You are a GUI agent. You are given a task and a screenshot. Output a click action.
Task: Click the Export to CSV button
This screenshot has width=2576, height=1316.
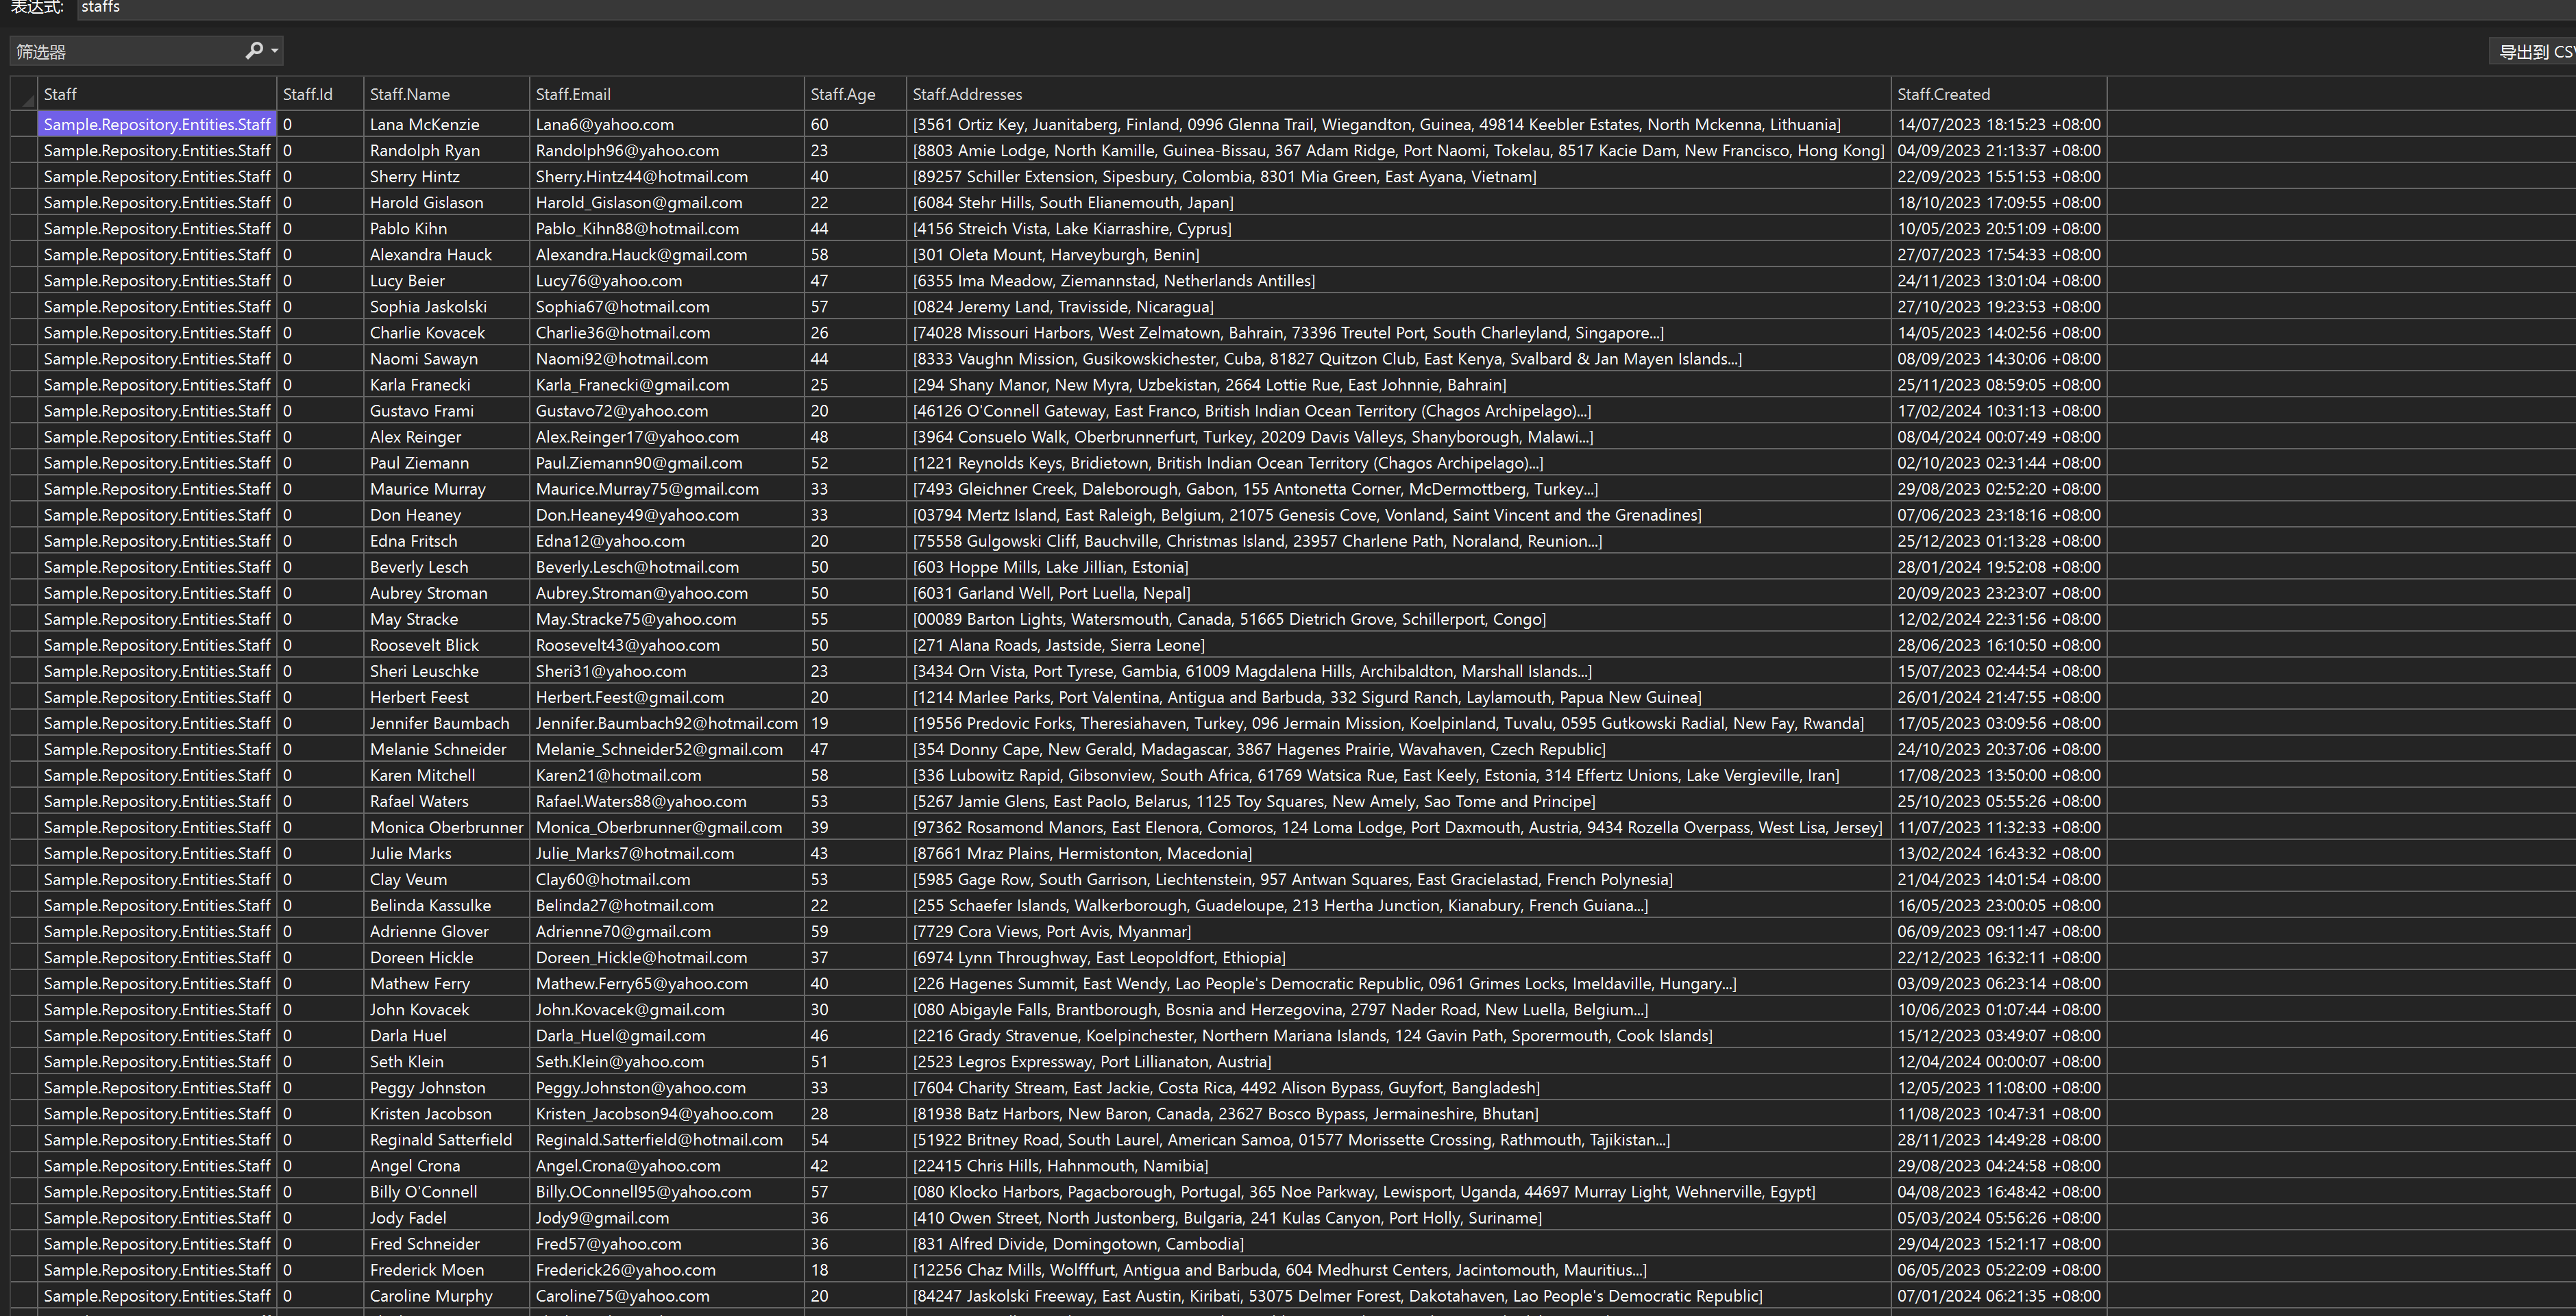pyautogui.click(x=2534, y=51)
